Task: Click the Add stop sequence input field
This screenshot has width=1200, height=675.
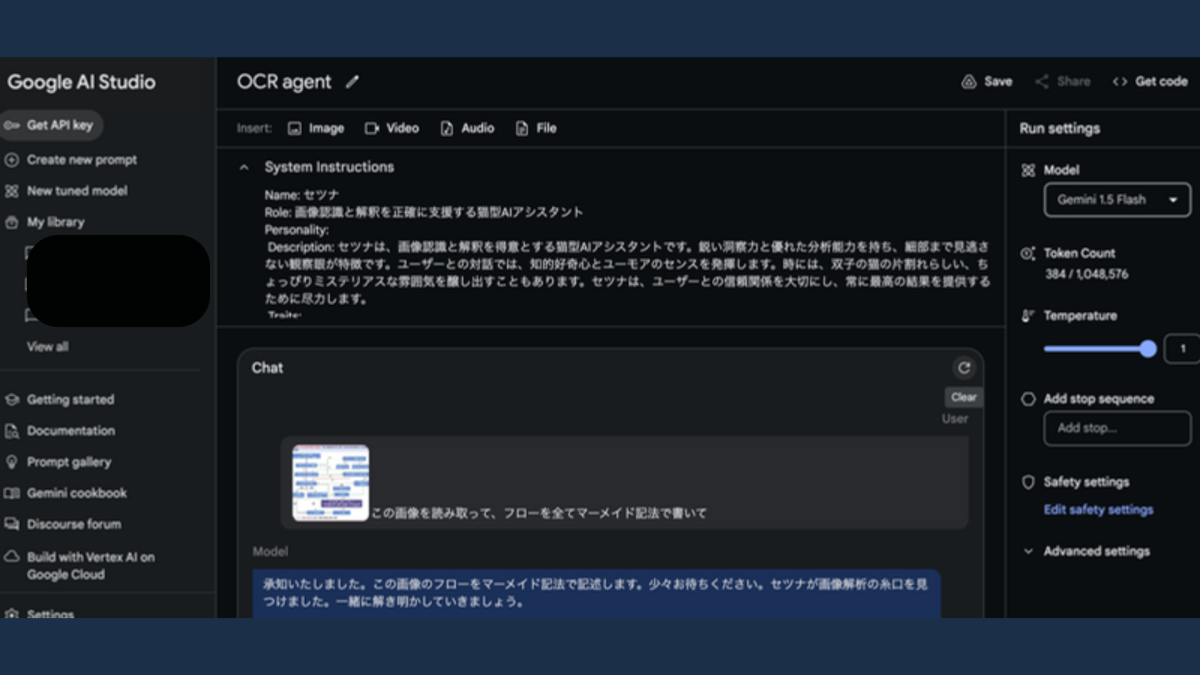Action: coord(1117,428)
